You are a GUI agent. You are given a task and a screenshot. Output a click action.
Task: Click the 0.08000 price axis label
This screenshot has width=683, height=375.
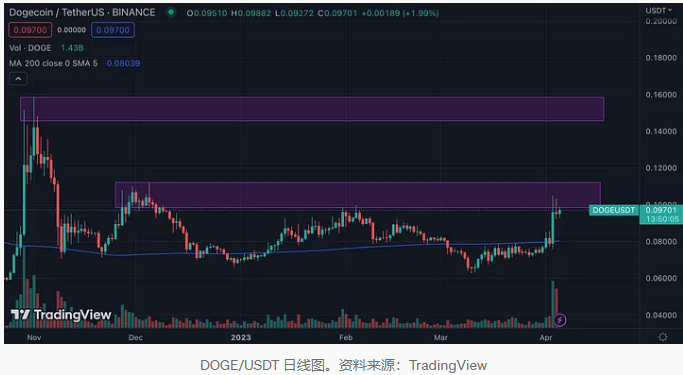661,241
